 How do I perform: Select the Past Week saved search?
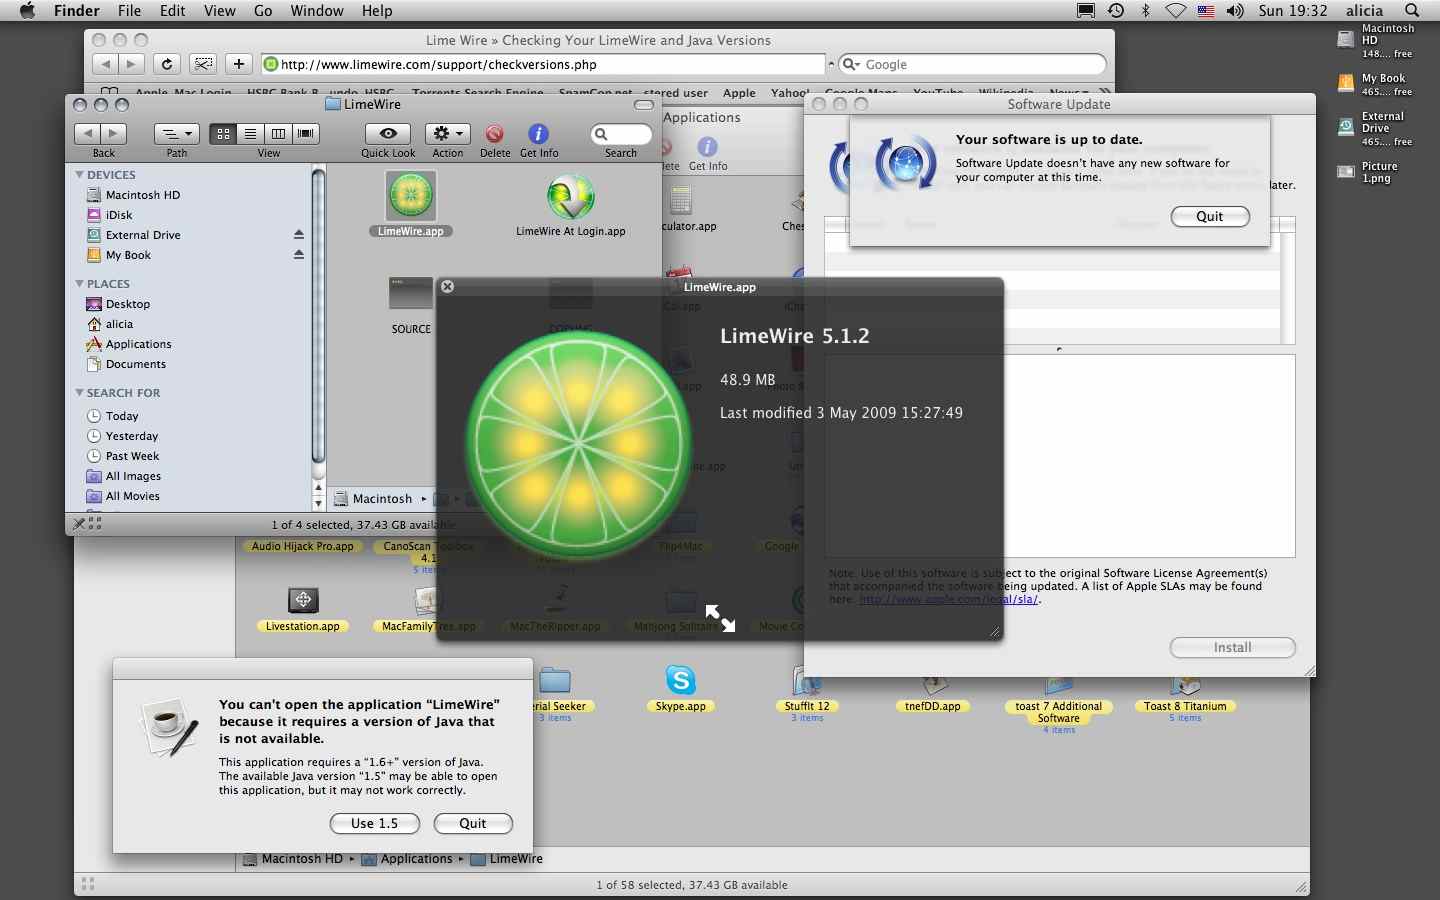pos(131,456)
